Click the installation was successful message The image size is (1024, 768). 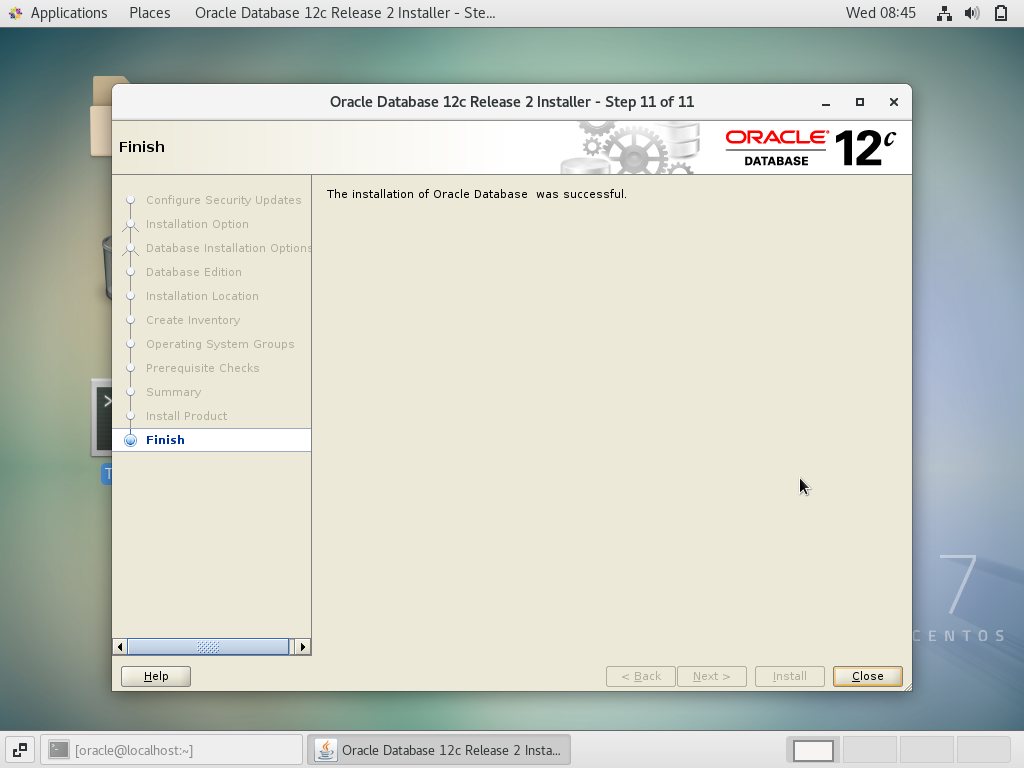tap(477, 194)
